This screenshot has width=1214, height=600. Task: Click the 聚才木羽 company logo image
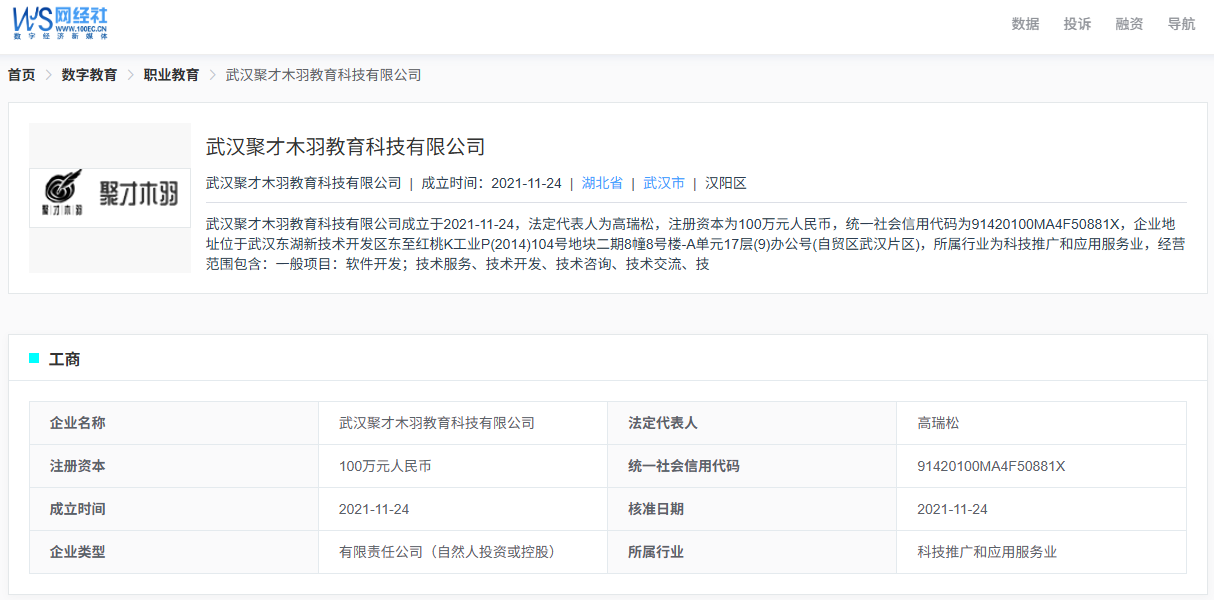point(110,198)
